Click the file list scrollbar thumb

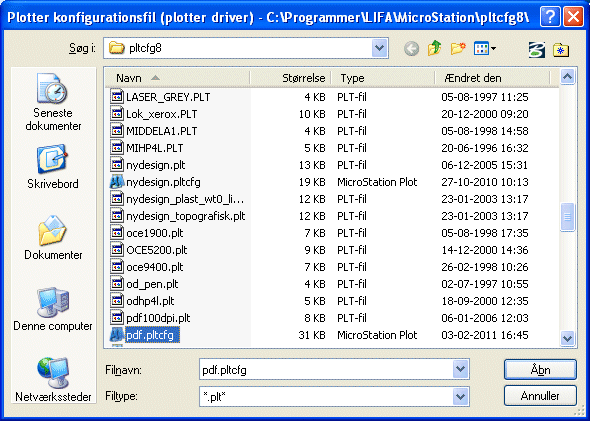point(567,217)
